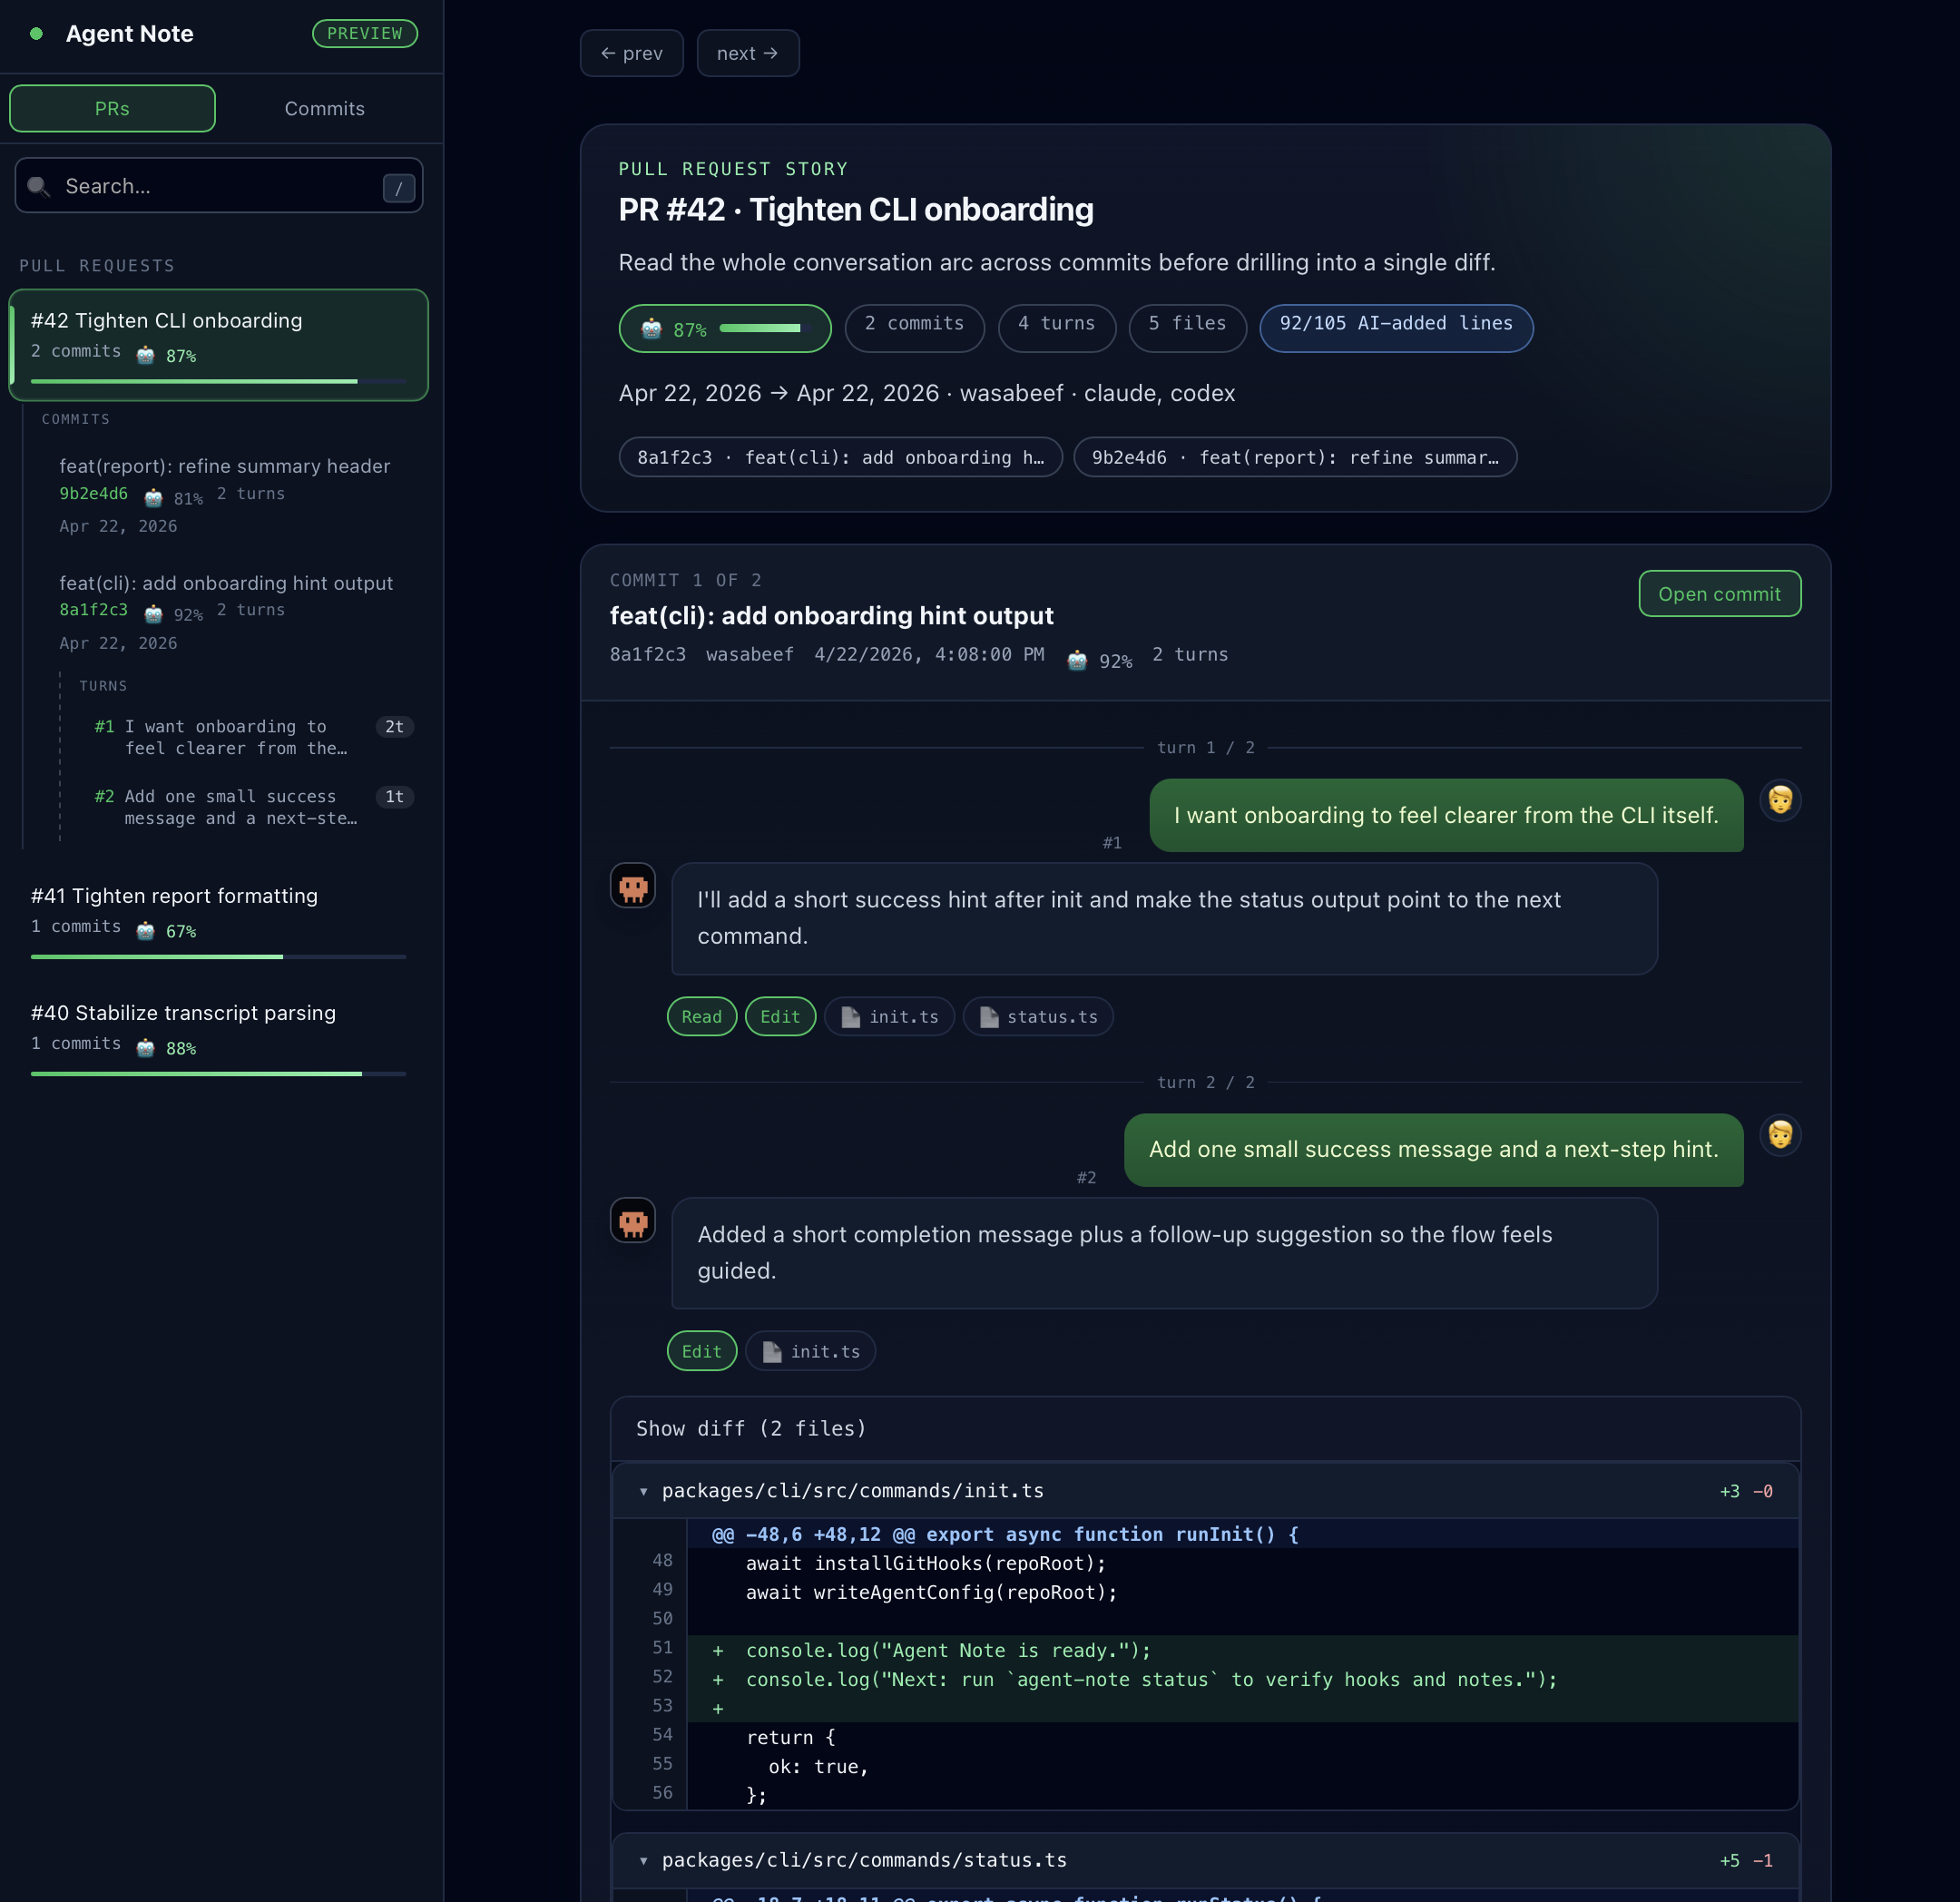
Task: Click the Open commit button
Action: [1720, 594]
